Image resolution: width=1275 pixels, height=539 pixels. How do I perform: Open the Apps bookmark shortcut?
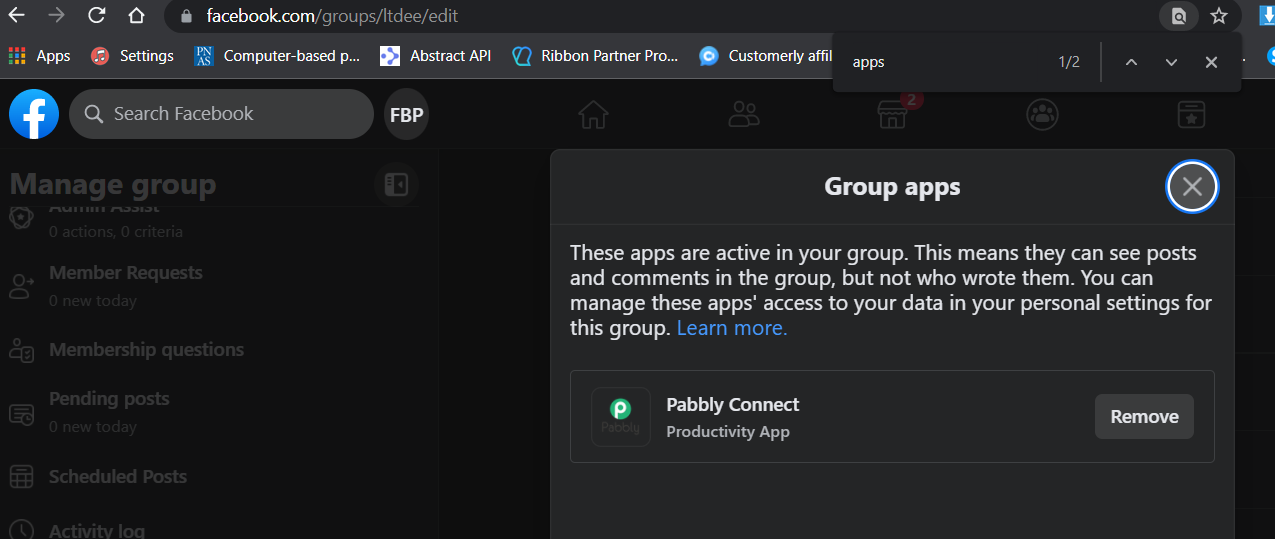tap(39, 56)
